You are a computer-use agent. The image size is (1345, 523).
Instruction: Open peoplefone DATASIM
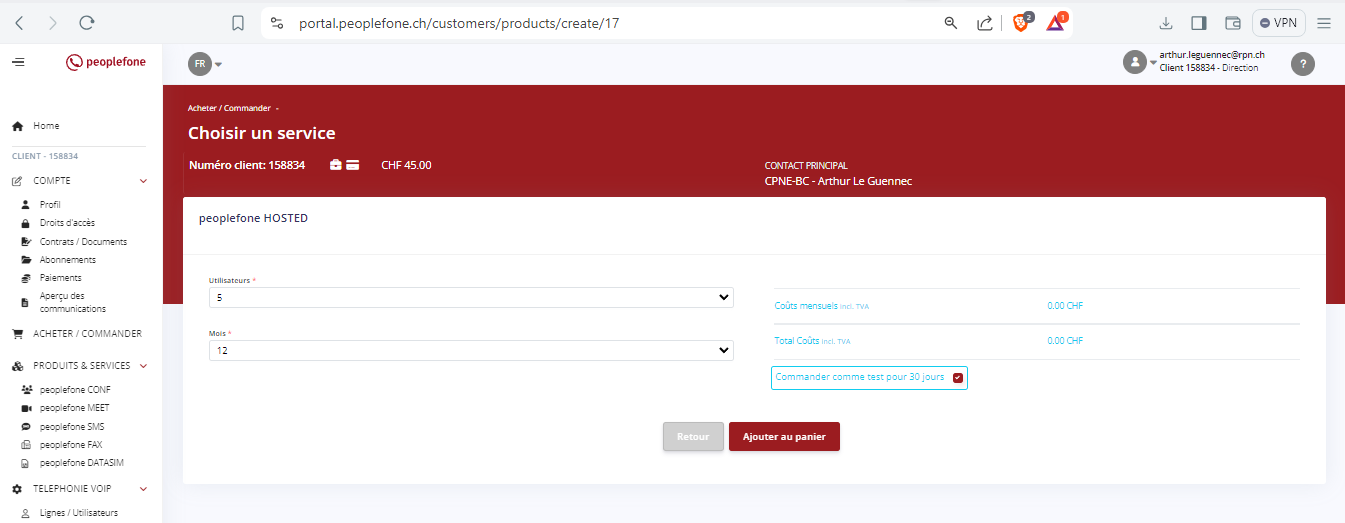(x=82, y=463)
